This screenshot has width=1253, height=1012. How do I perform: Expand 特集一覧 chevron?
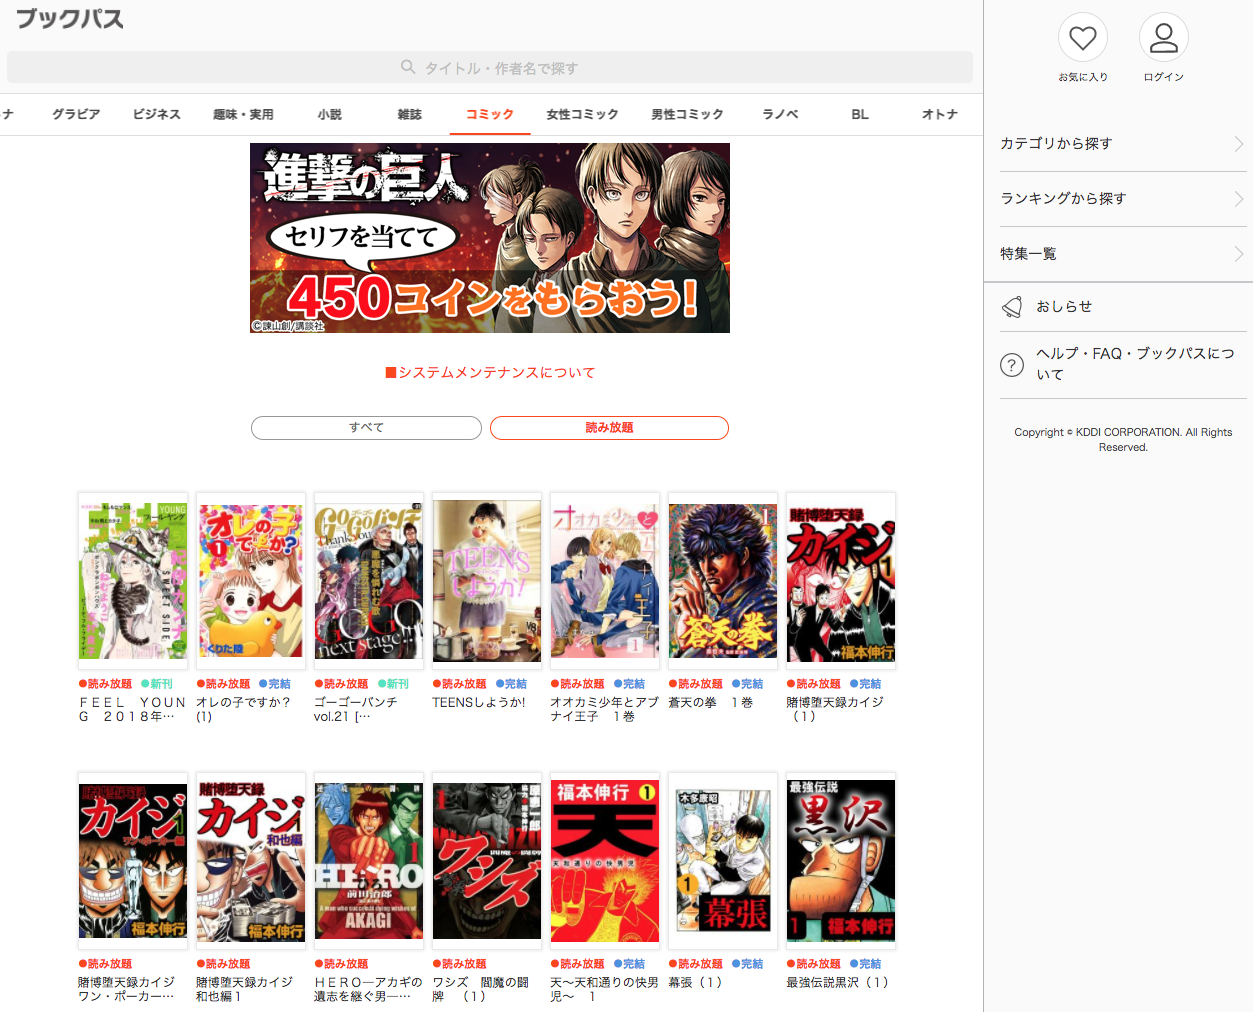(x=1239, y=254)
